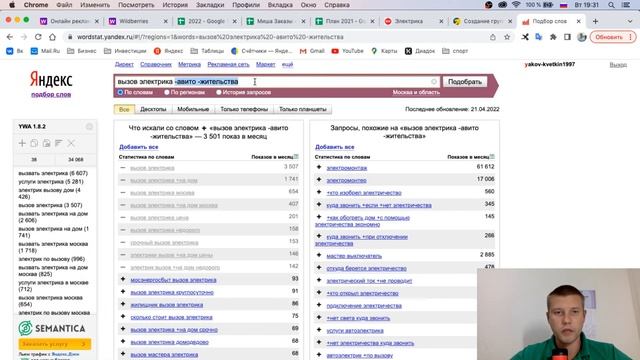Add 'подключение электричества' with plus icon
This screenshot has width=640, height=360.
point(319,305)
